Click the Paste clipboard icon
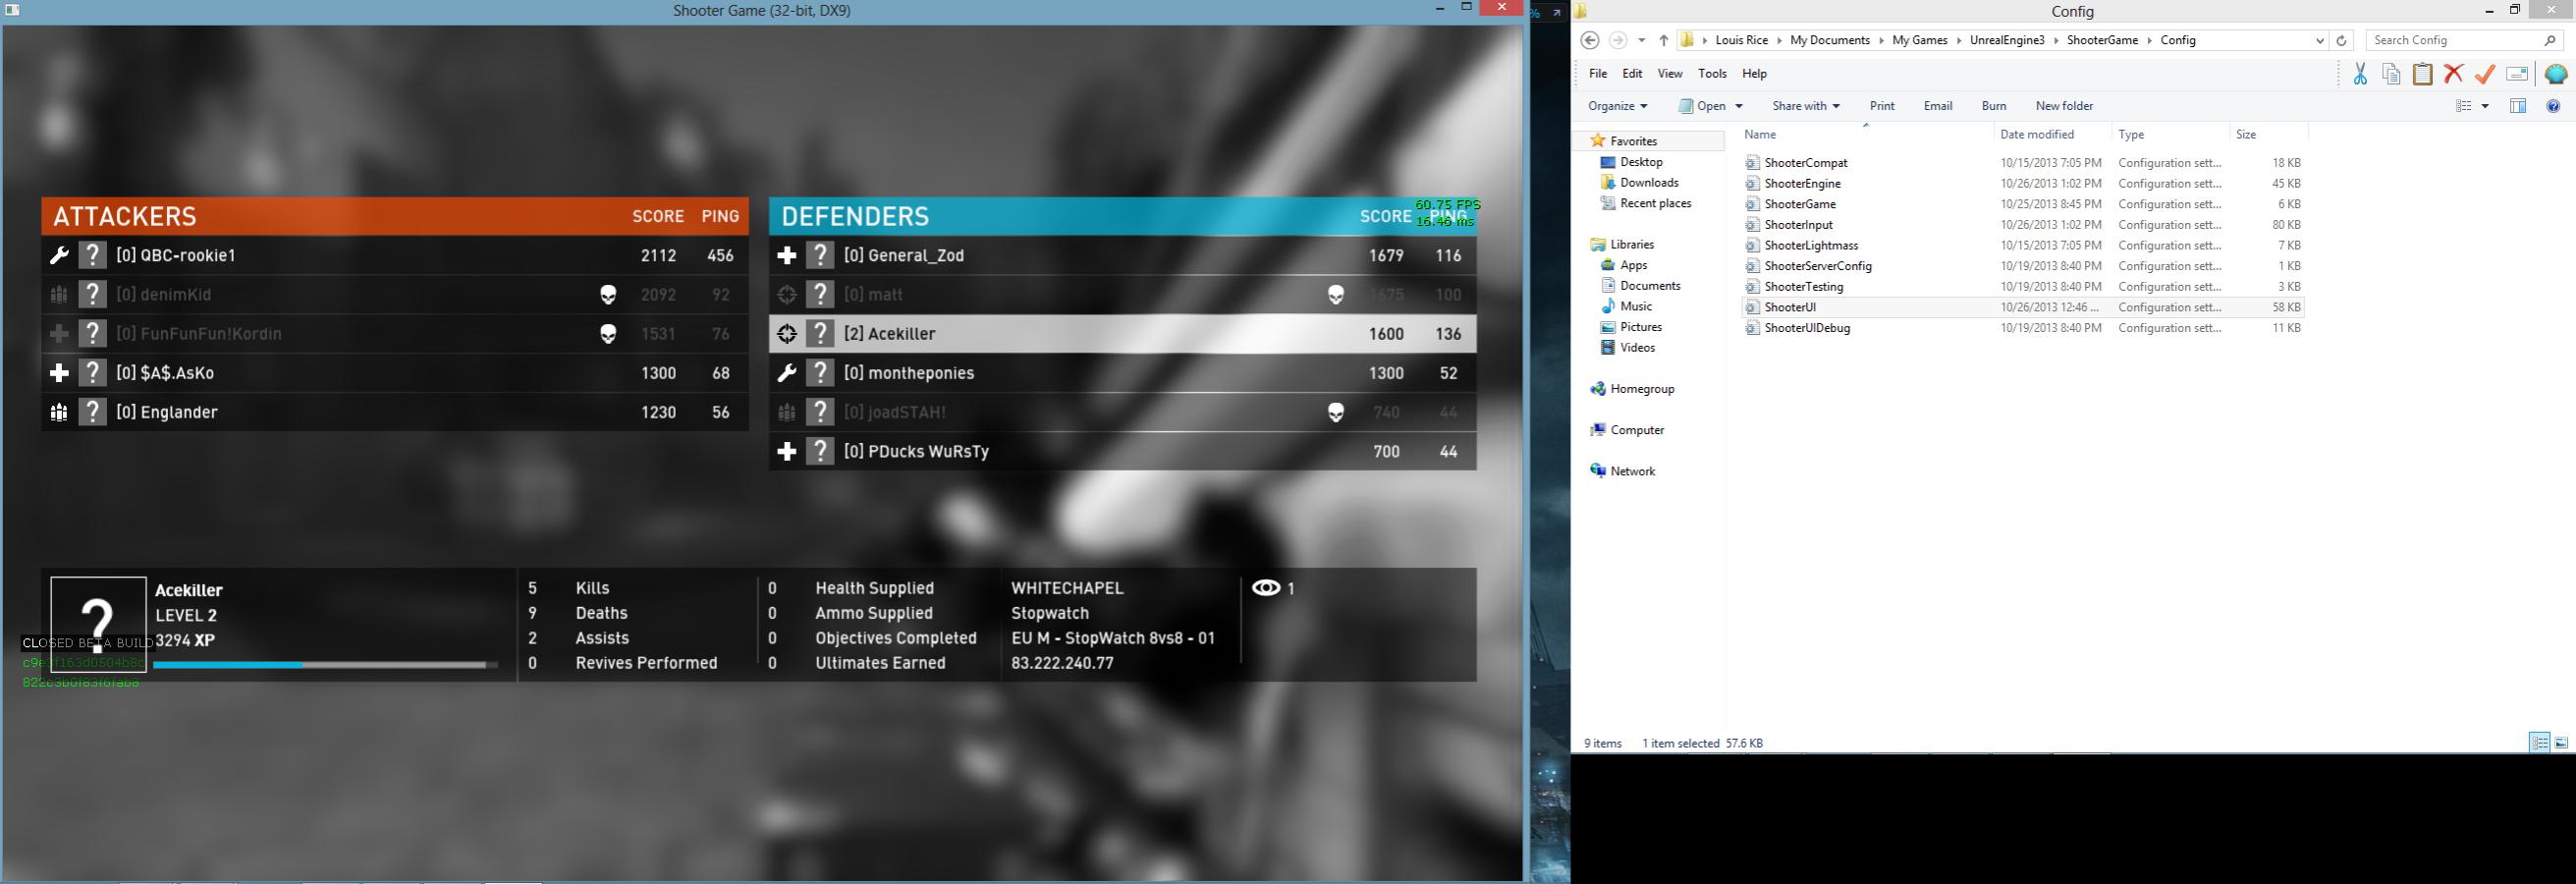This screenshot has height=884, width=2576. [x=2422, y=75]
